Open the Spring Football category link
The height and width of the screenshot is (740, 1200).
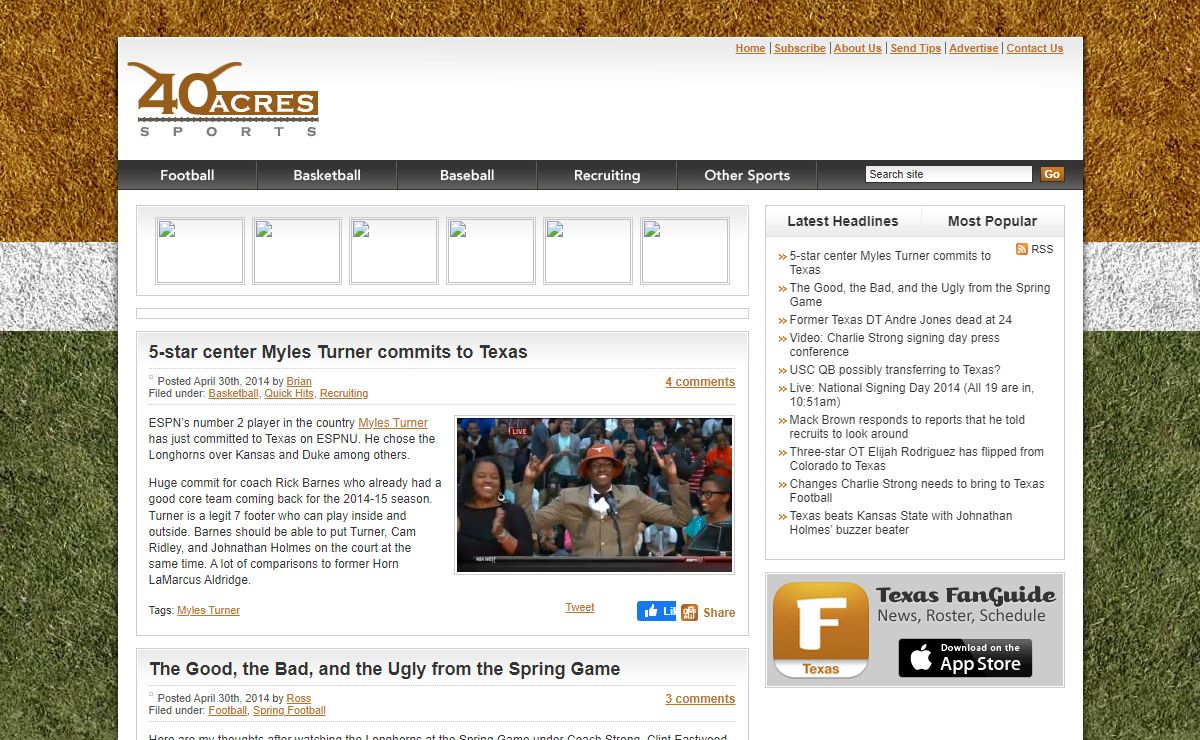click(x=289, y=710)
